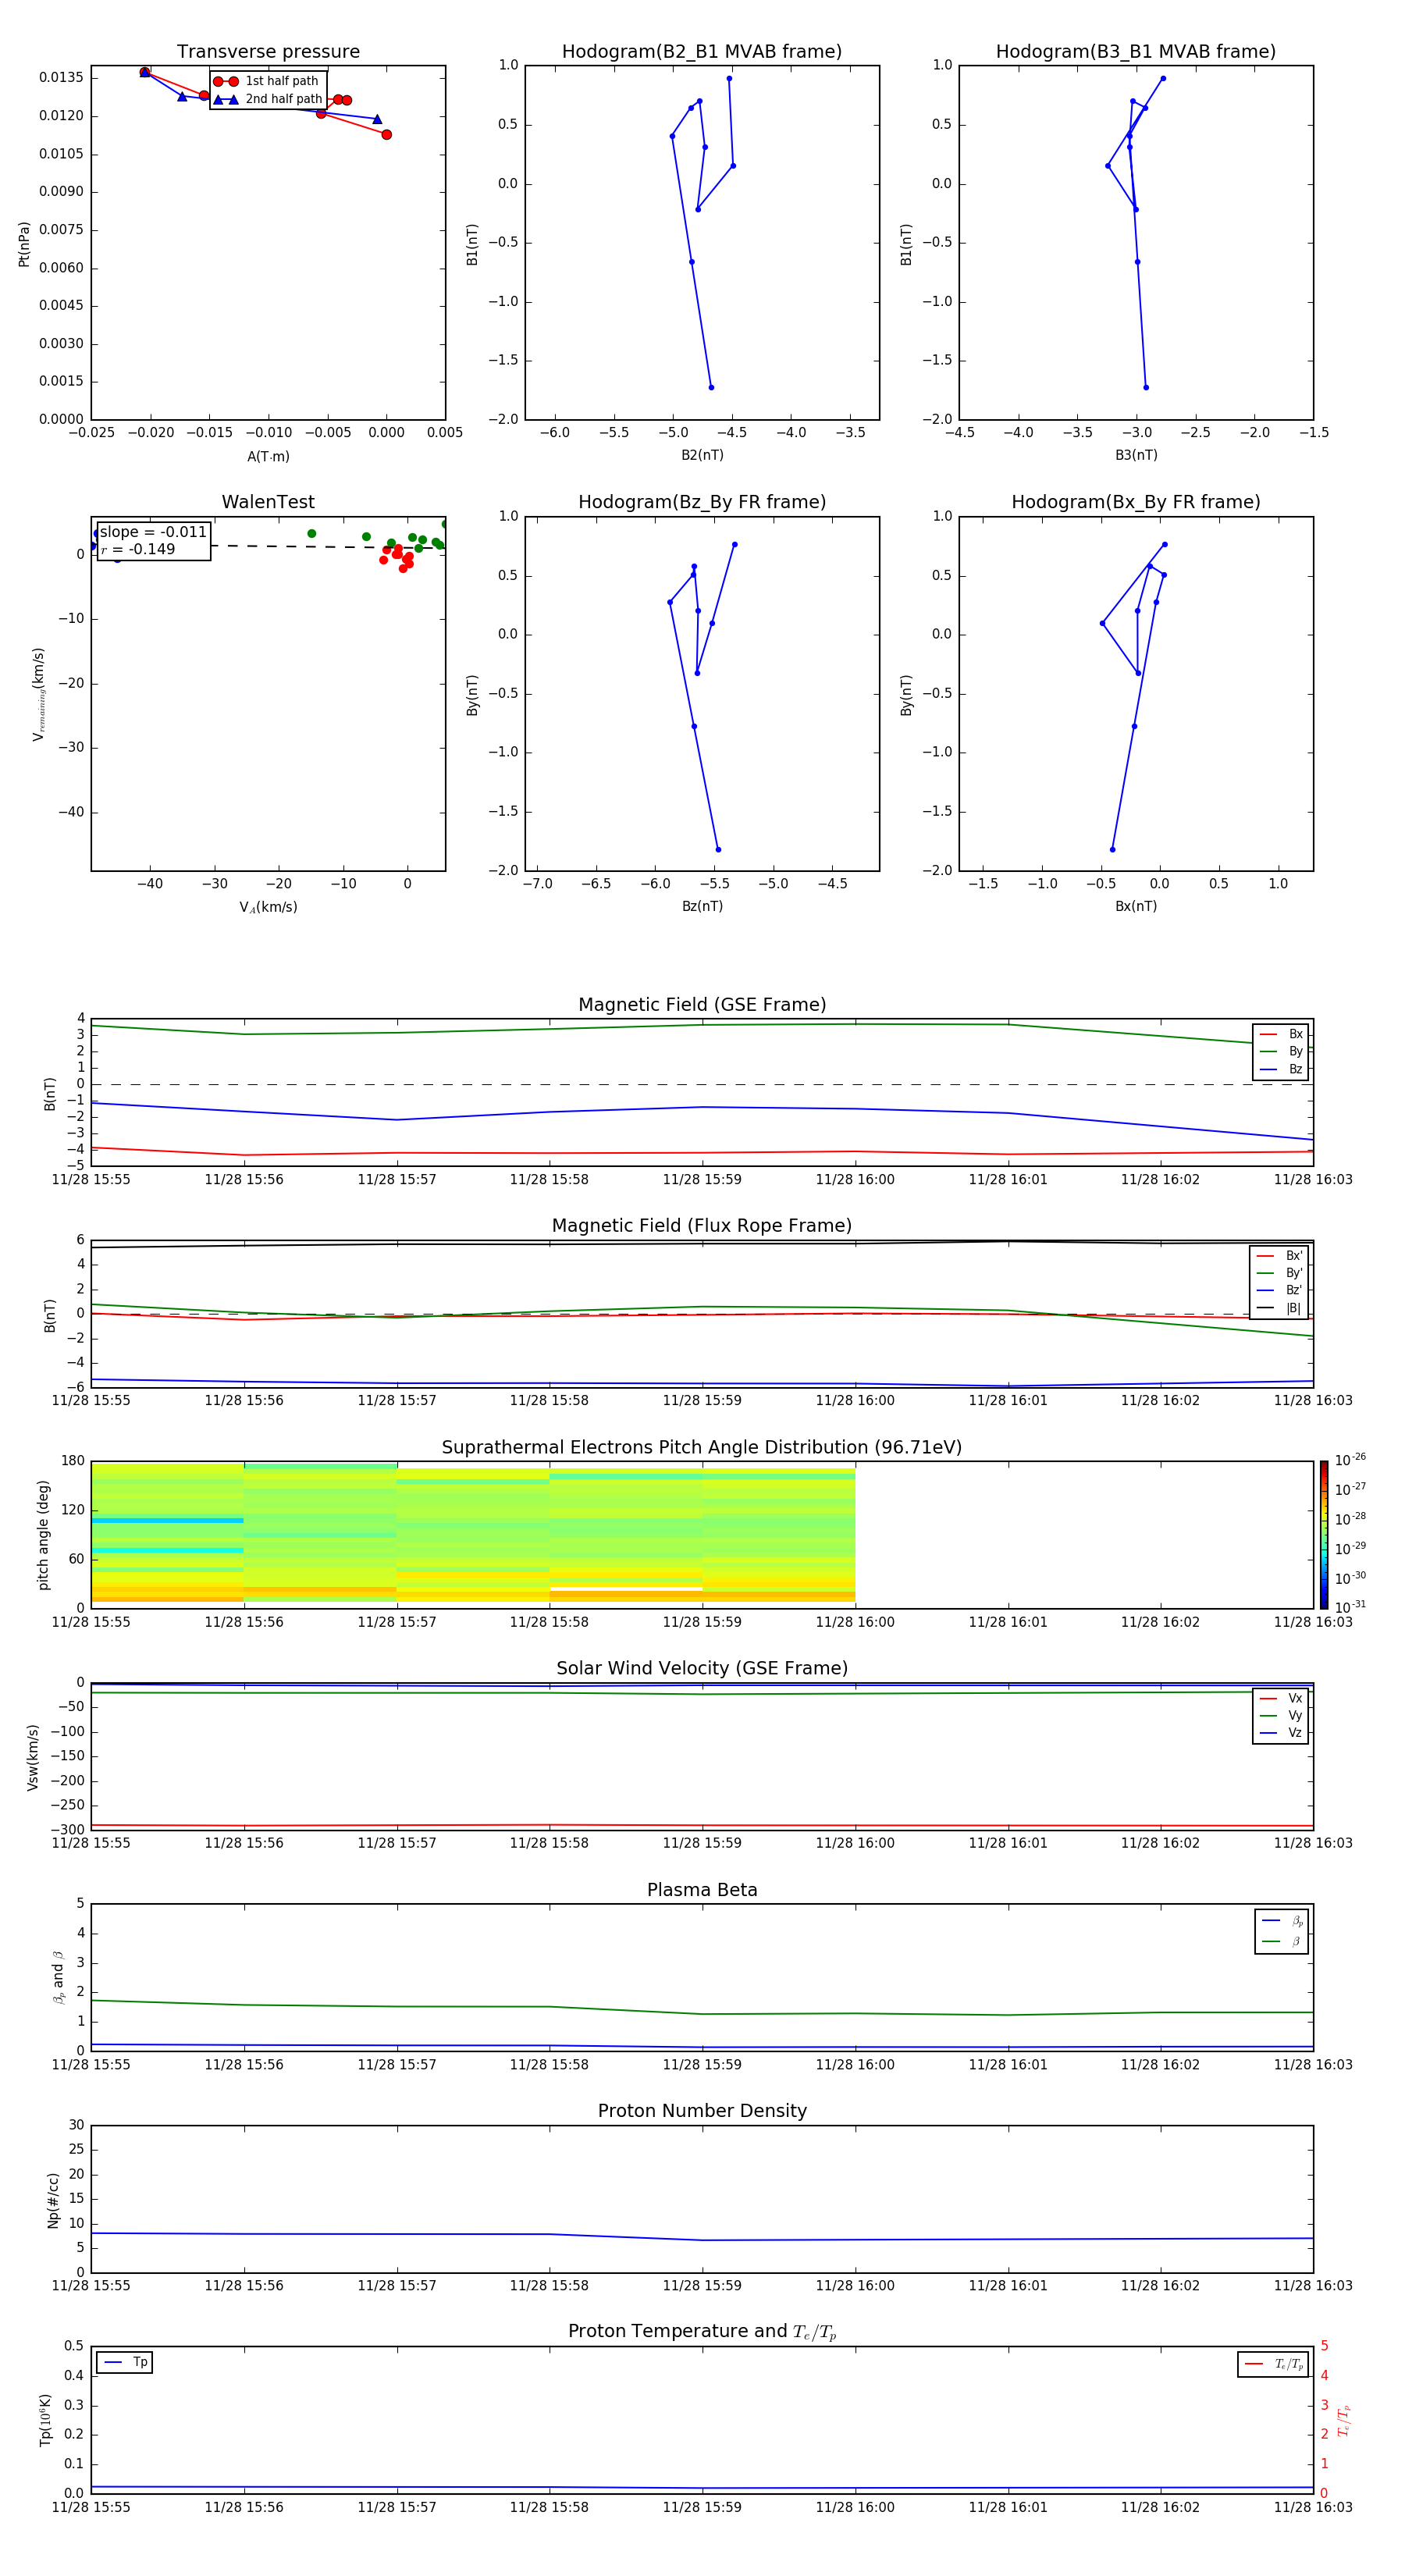
Task: Click the Suprathermal Electrons Pitch Angle Distribution title
Action: point(702,1448)
